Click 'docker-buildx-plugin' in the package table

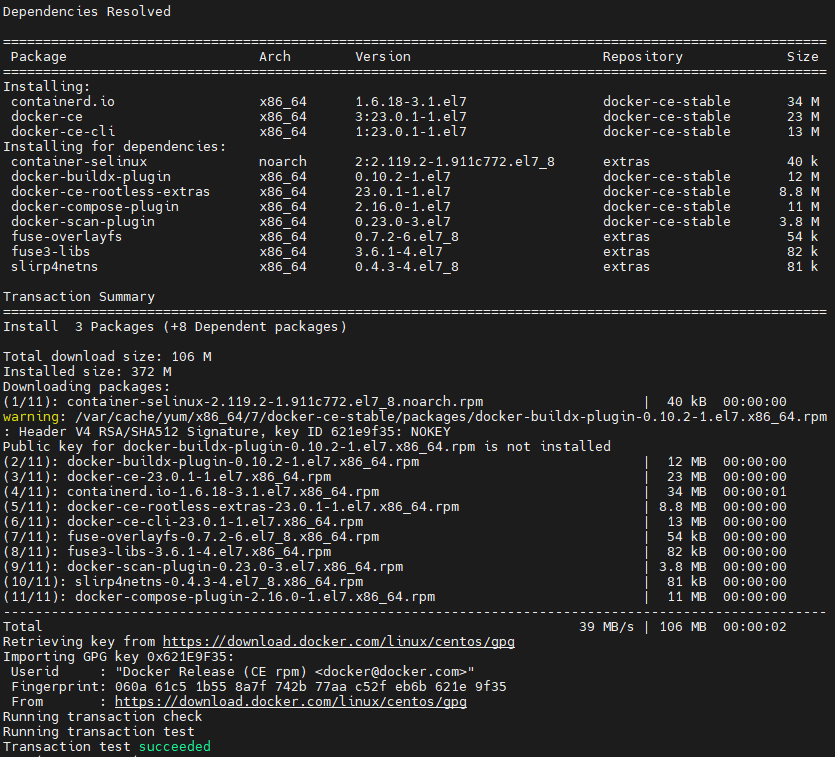tap(91, 177)
